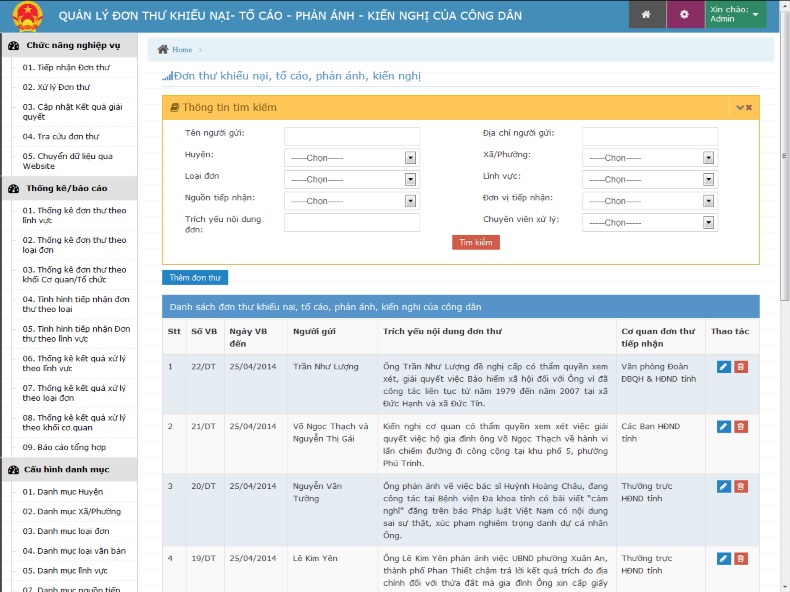This screenshot has height=592, width=790.
Task: Click edit icon for record 21/DT
Action: 724,427
